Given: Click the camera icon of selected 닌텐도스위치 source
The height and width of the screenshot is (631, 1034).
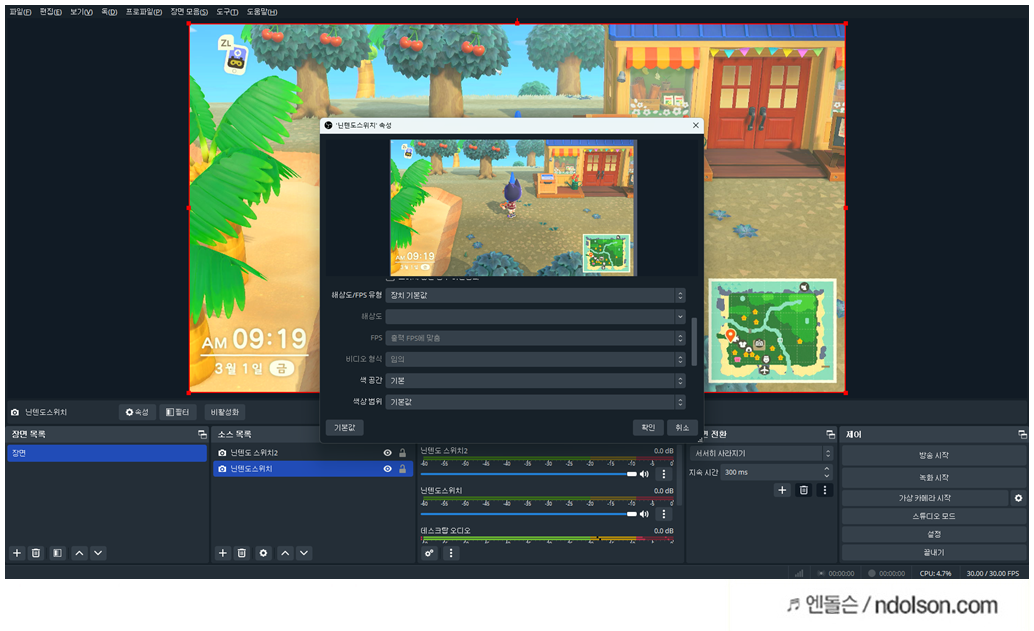Looking at the screenshot, I should (x=222, y=469).
